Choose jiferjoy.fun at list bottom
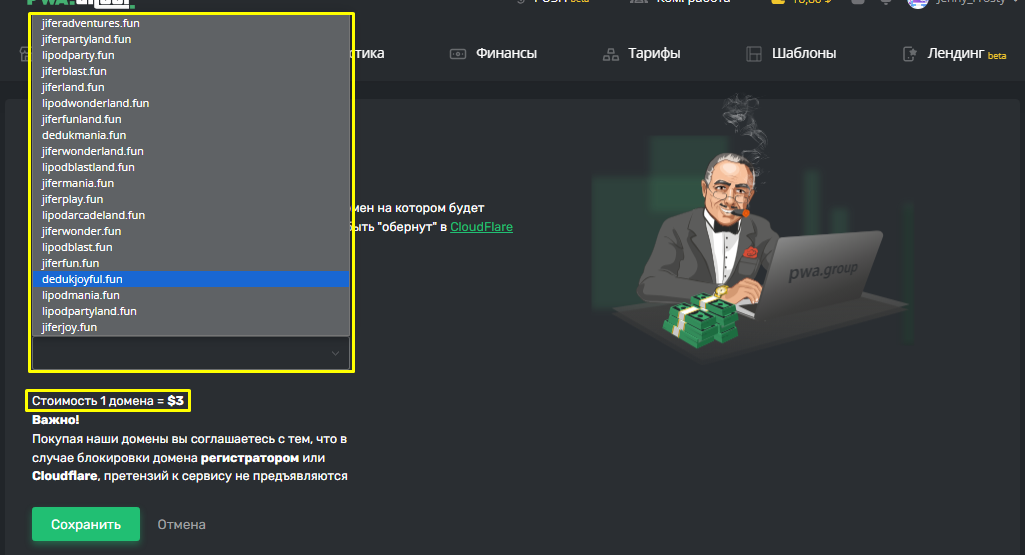The width and height of the screenshot is (1025, 555). click(191, 327)
